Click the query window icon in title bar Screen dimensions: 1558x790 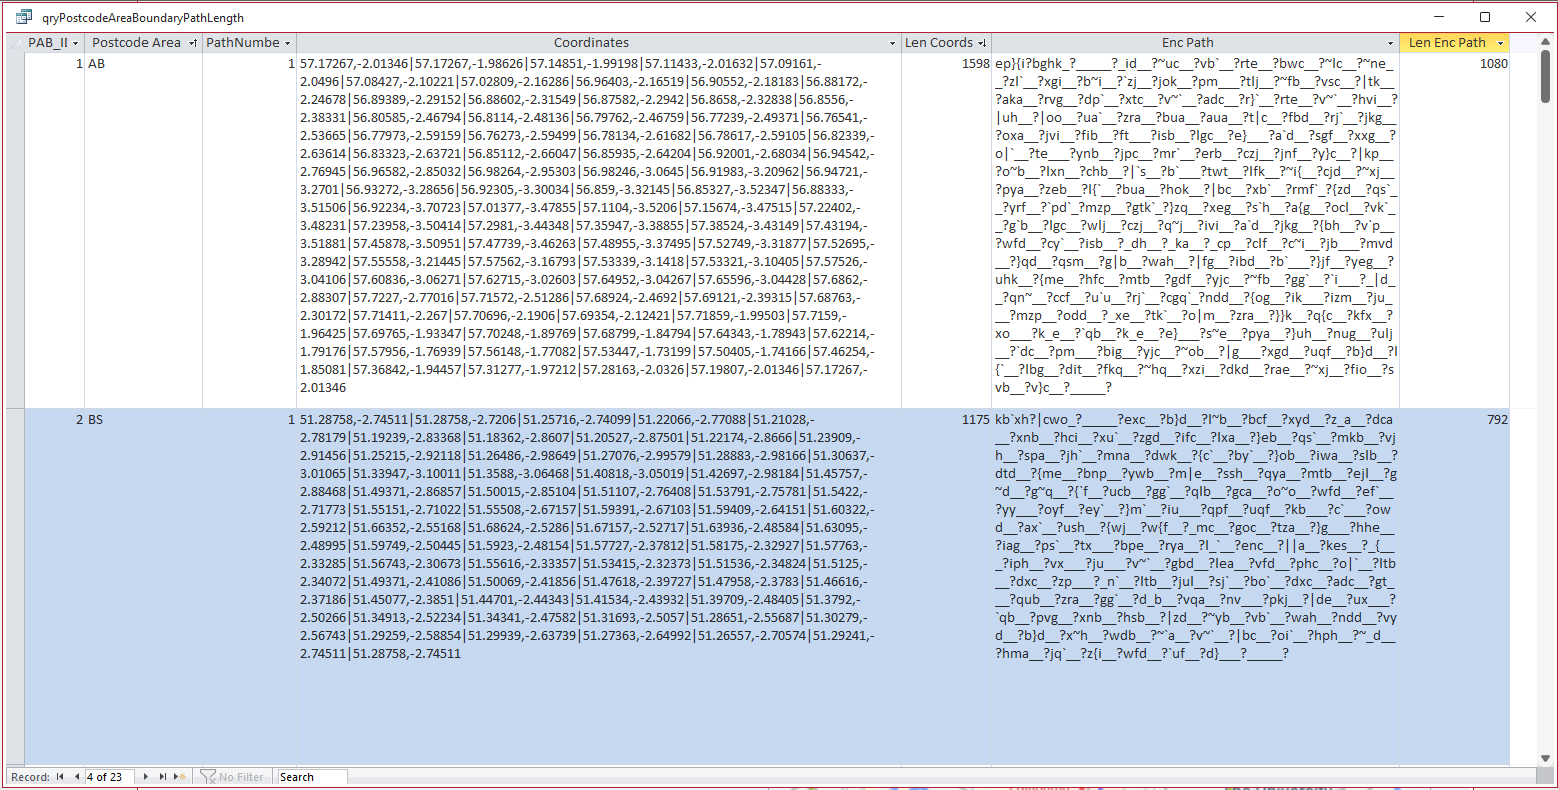pos(24,17)
